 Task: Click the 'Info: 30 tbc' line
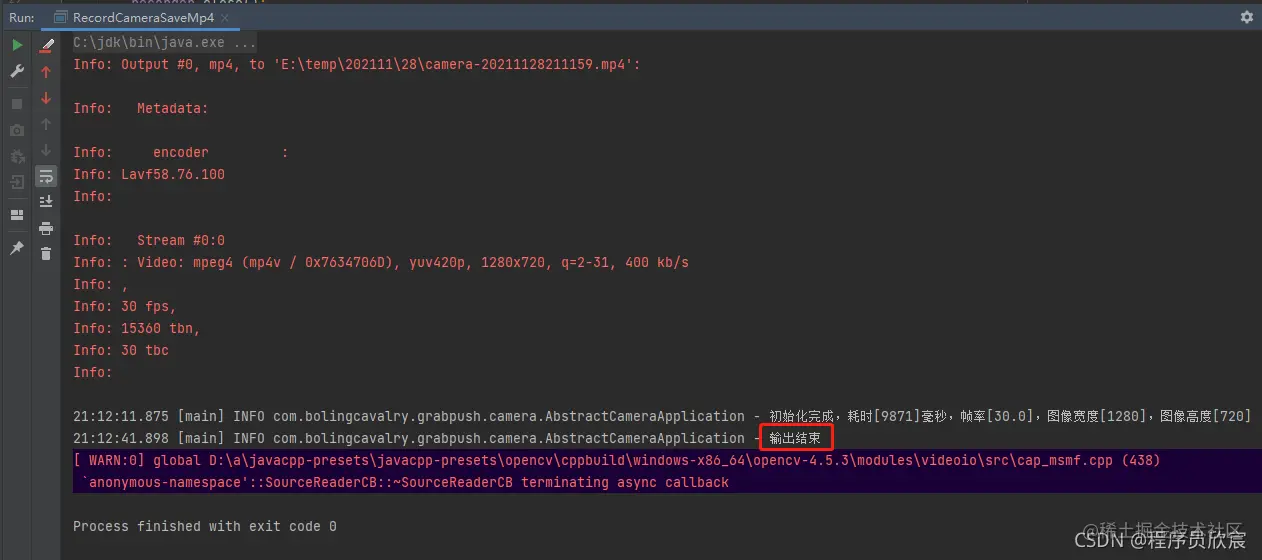coord(121,350)
